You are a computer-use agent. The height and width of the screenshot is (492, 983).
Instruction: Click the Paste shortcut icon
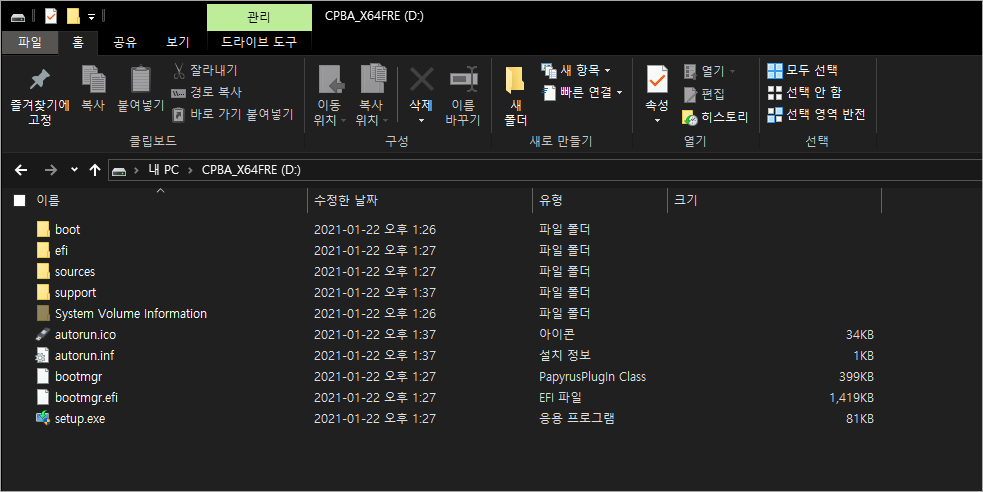(x=179, y=114)
